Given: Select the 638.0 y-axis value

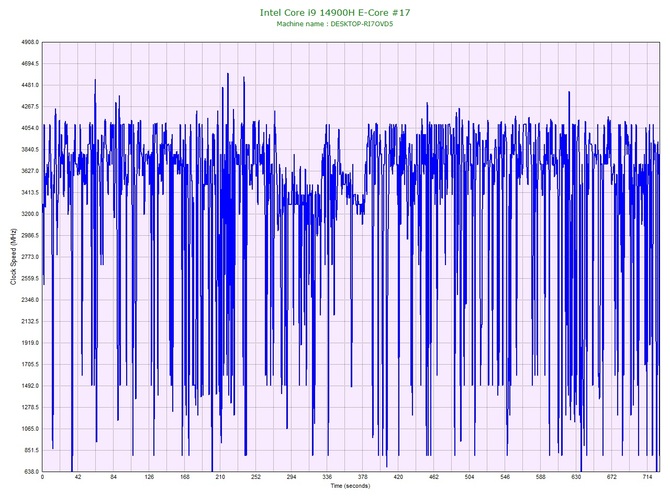Looking at the screenshot, I should tap(31, 471).
